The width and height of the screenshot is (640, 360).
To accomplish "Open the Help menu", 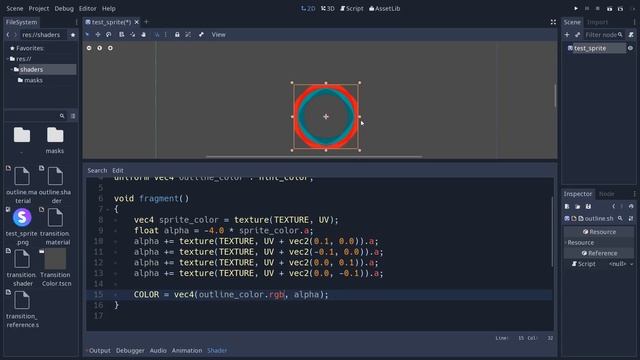I will pos(109,8).
